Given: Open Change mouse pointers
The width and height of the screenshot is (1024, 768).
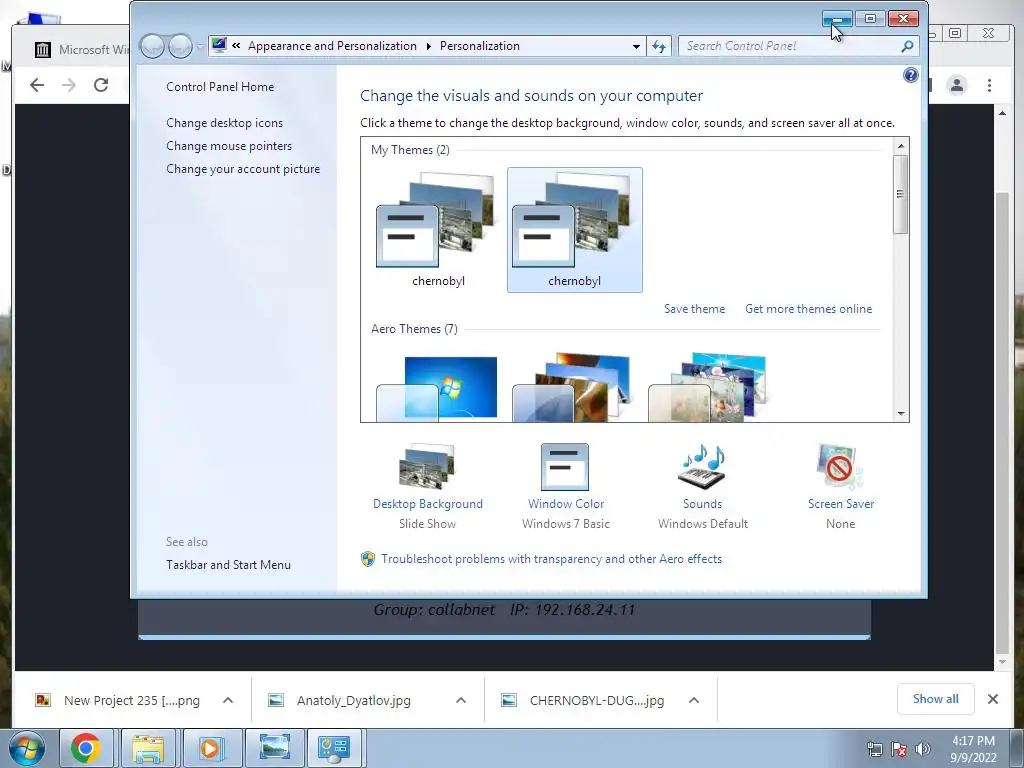Looking at the screenshot, I should click(229, 146).
